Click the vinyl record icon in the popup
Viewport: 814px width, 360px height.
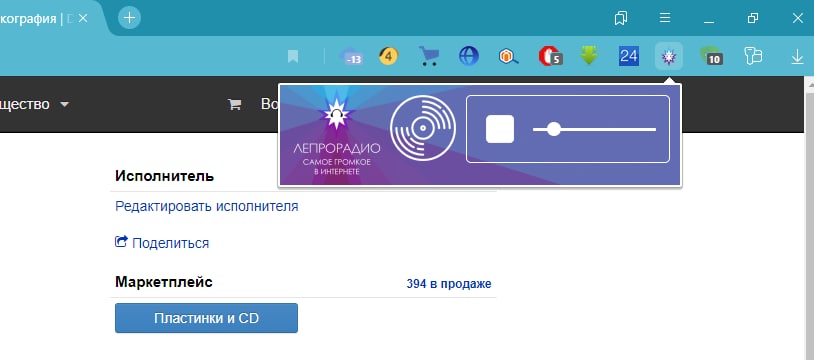pyautogui.click(x=423, y=128)
